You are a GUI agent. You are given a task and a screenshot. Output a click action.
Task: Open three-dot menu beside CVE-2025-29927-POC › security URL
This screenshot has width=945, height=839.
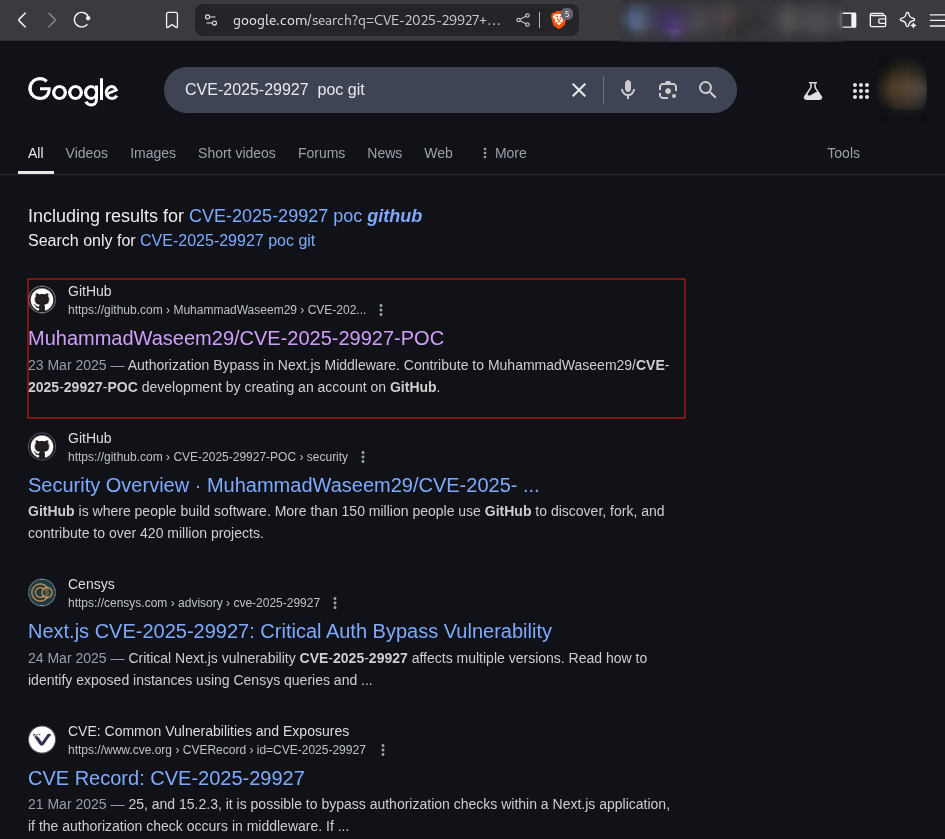tap(363, 457)
